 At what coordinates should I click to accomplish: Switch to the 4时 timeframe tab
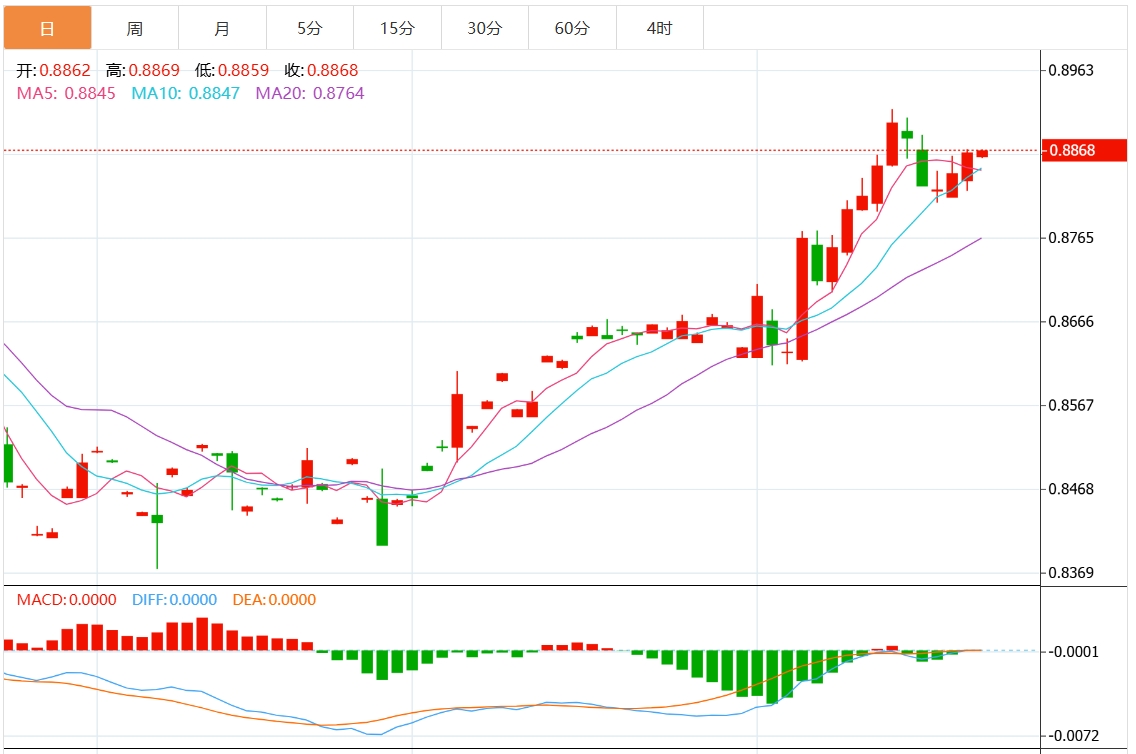pyautogui.click(x=660, y=28)
